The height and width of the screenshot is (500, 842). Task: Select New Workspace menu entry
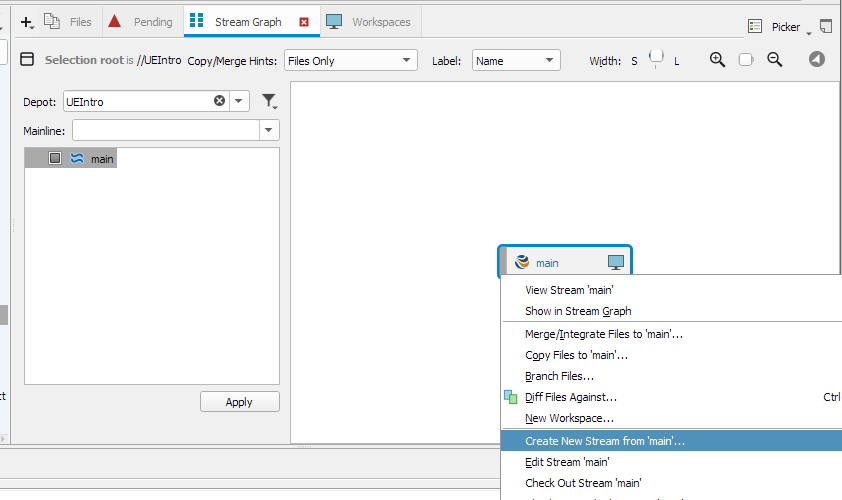[569, 418]
